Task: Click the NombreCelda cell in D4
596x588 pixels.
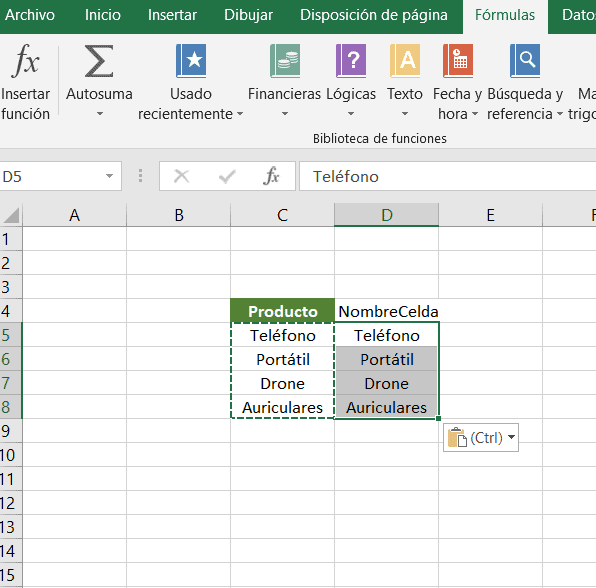Action: coord(387,311)
